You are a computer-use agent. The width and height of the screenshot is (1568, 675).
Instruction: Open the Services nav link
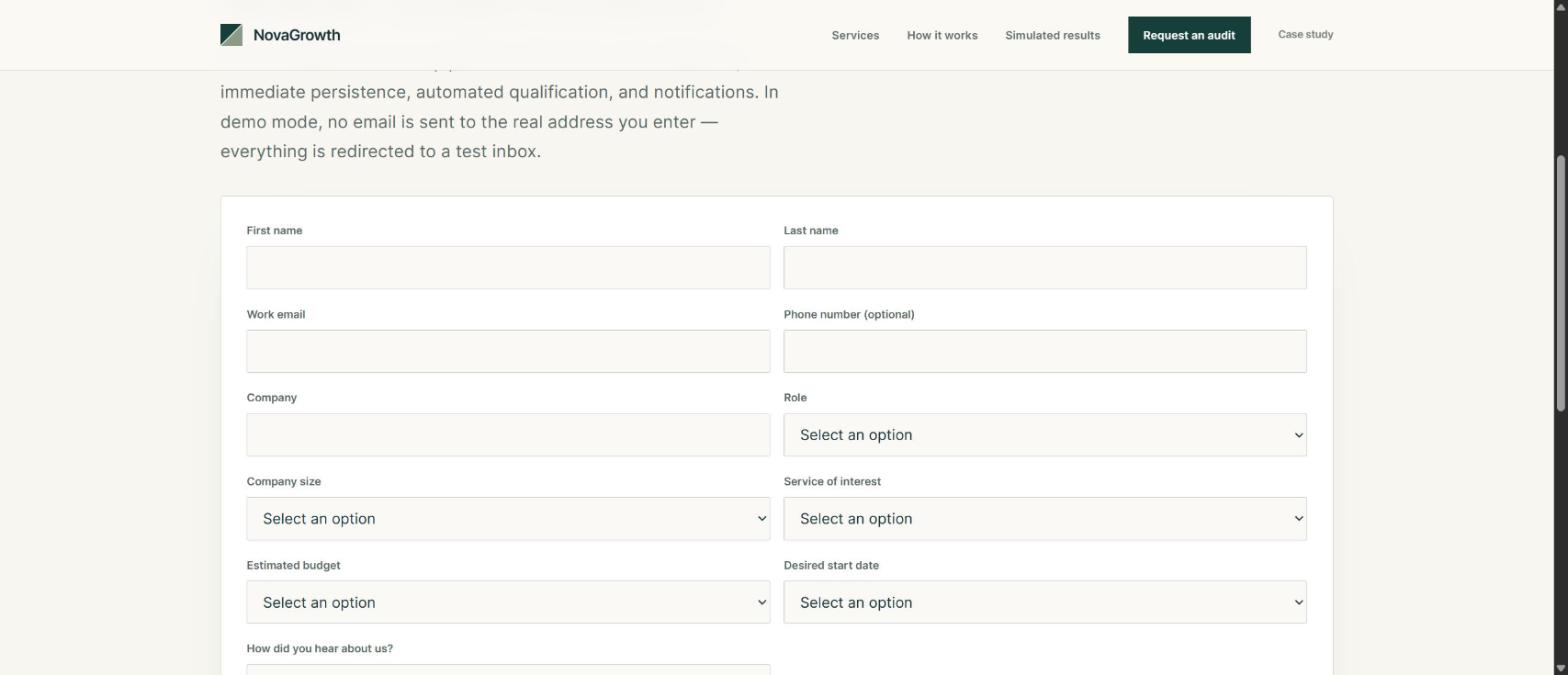tap(855, 35)
